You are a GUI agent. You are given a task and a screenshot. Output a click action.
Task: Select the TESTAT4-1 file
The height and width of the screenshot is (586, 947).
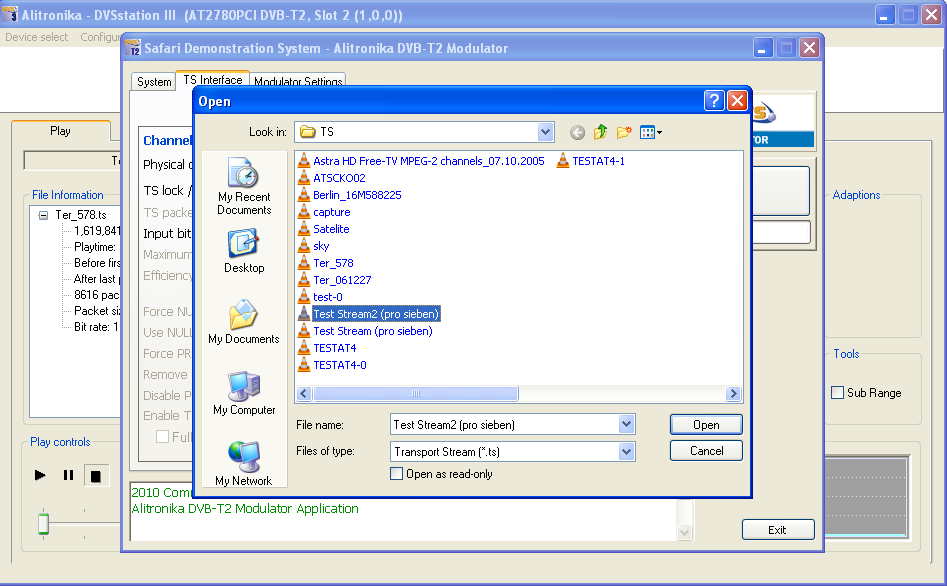591,161
